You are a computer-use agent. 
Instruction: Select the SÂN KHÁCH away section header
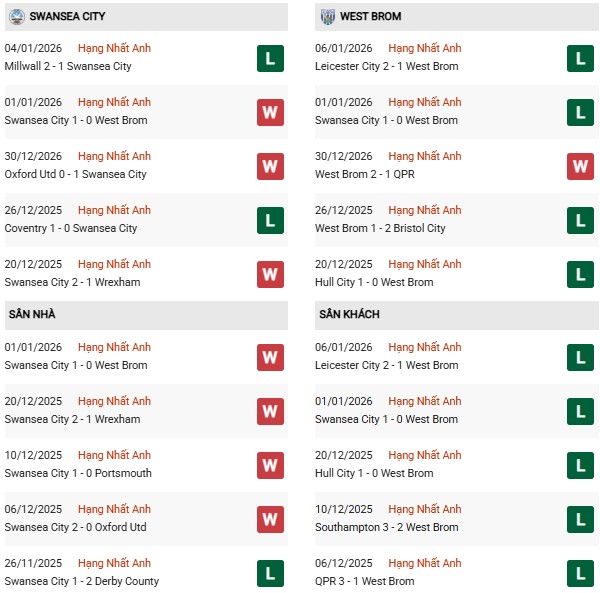pyautogui.click(x=349, y=314)
